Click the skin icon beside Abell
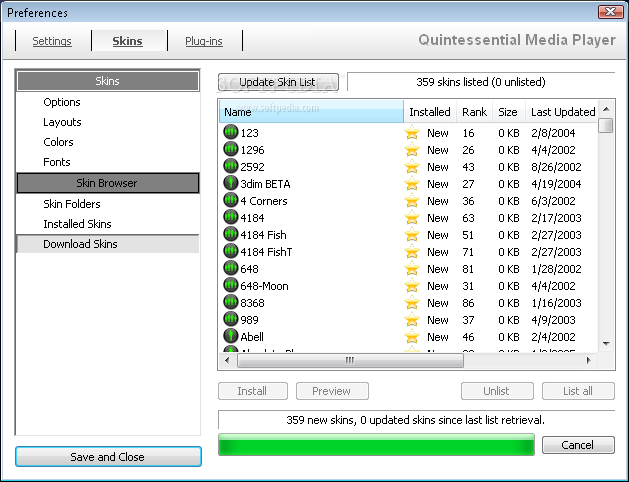The image size is (629, 482). tap(231, 336)
